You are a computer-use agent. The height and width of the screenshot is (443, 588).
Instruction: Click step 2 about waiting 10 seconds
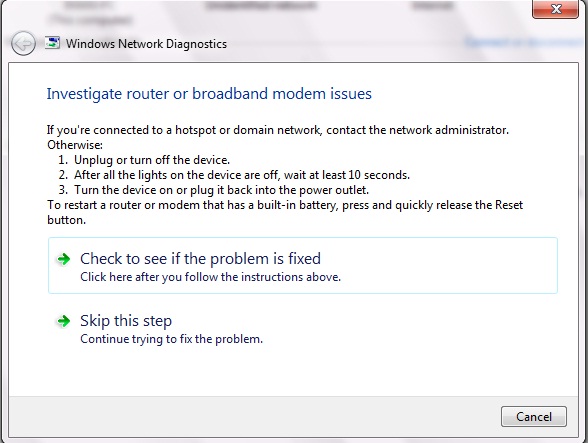[x=234, y=175]
